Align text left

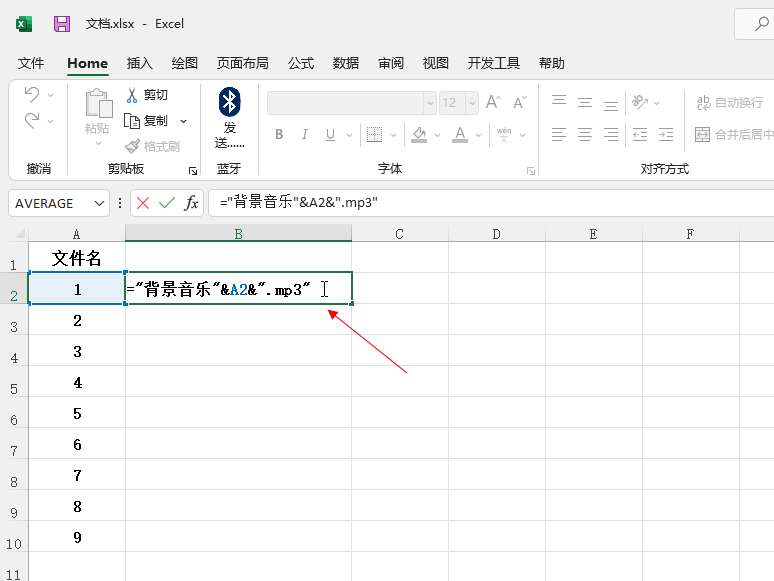click(x=559, y=134)
